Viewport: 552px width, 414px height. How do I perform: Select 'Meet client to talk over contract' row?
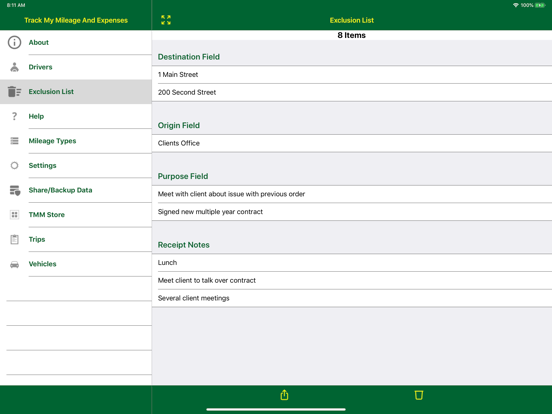(x=352, y=281)
